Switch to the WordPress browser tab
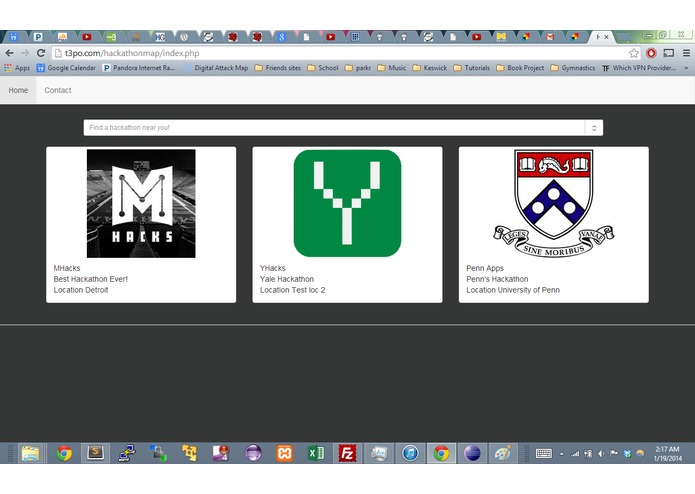Screen dimensions: 695x494 [184, 37]
